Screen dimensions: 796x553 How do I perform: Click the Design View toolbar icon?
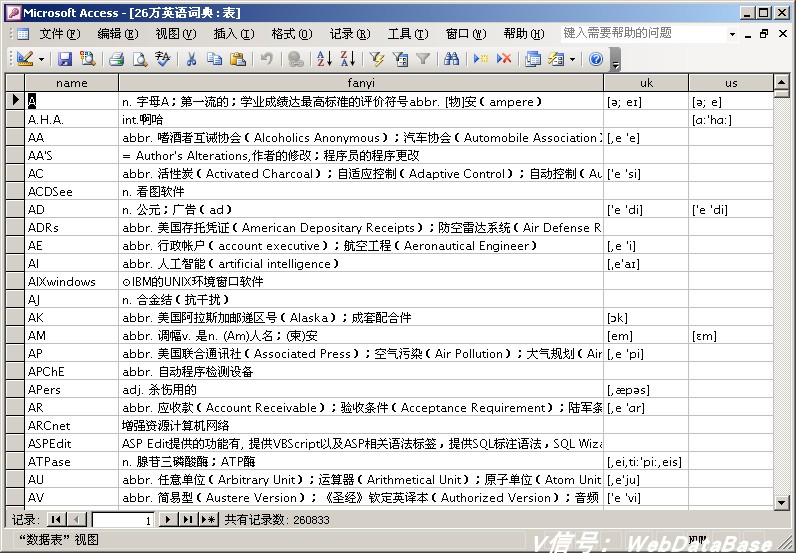click(24, 59)
